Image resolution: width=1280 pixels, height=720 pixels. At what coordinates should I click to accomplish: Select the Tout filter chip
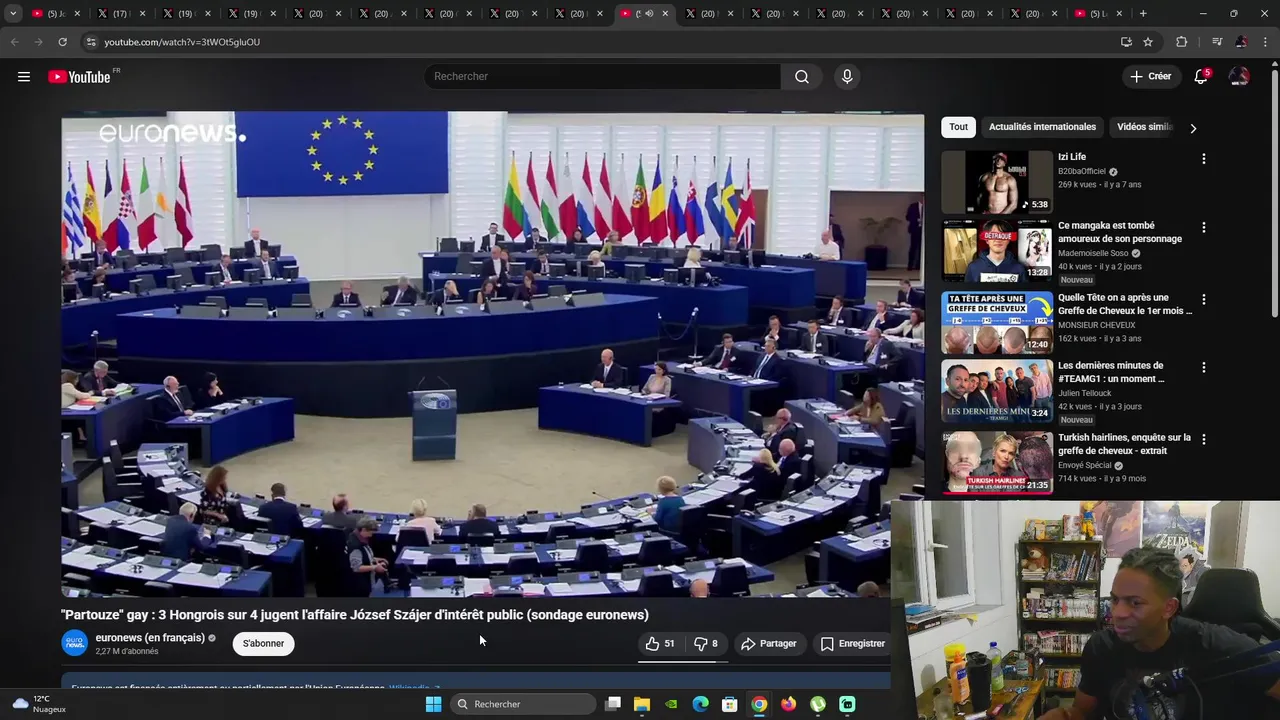958,127
